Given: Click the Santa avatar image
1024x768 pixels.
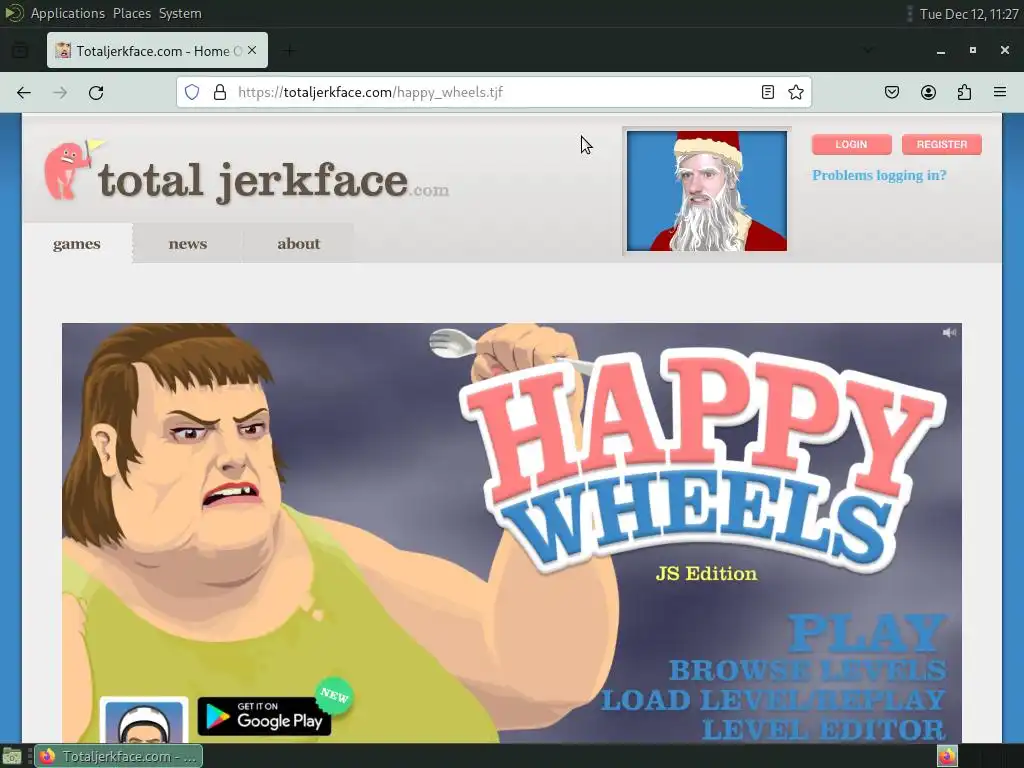Looking at the screenshot, I should pyautogui.click(x=707, y=191).
